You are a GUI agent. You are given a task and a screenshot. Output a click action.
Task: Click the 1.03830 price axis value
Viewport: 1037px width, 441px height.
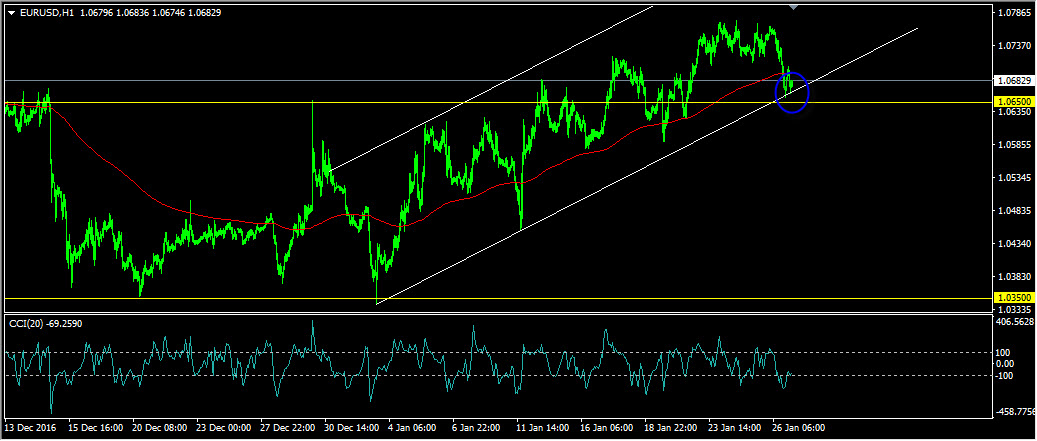[x=1014, y=277]
